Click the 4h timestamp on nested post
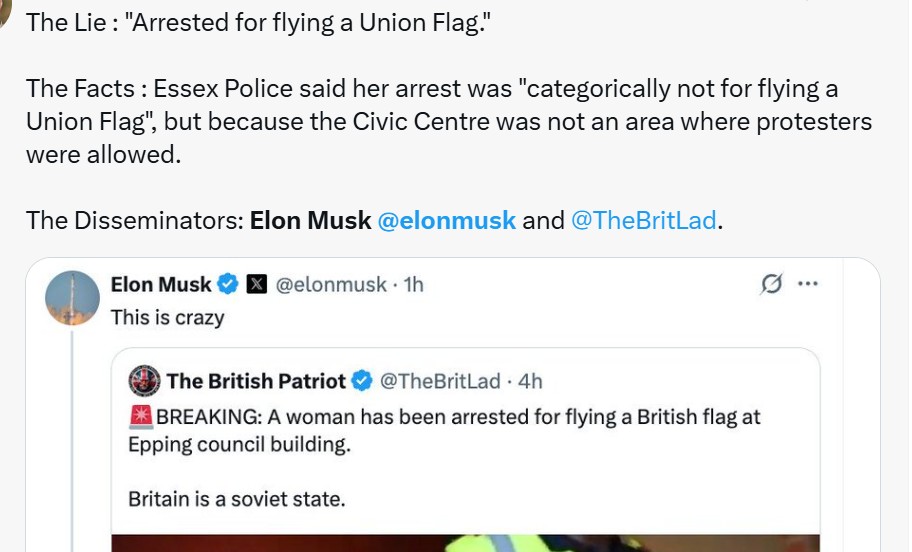 531,381
